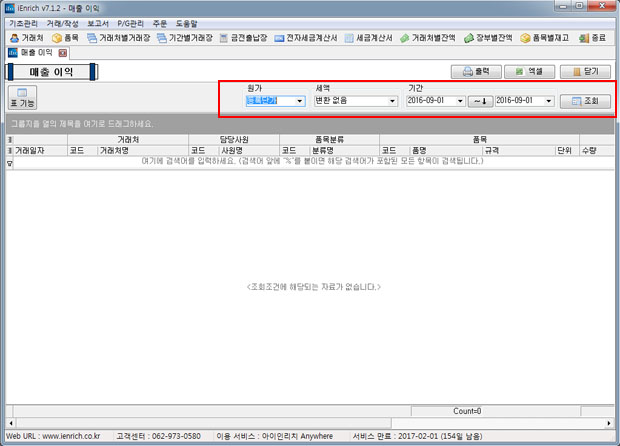Image resolution: width=620 pixels, height=446 pixels.
Task: Open the 기초관리 menu
Action: 22,21
